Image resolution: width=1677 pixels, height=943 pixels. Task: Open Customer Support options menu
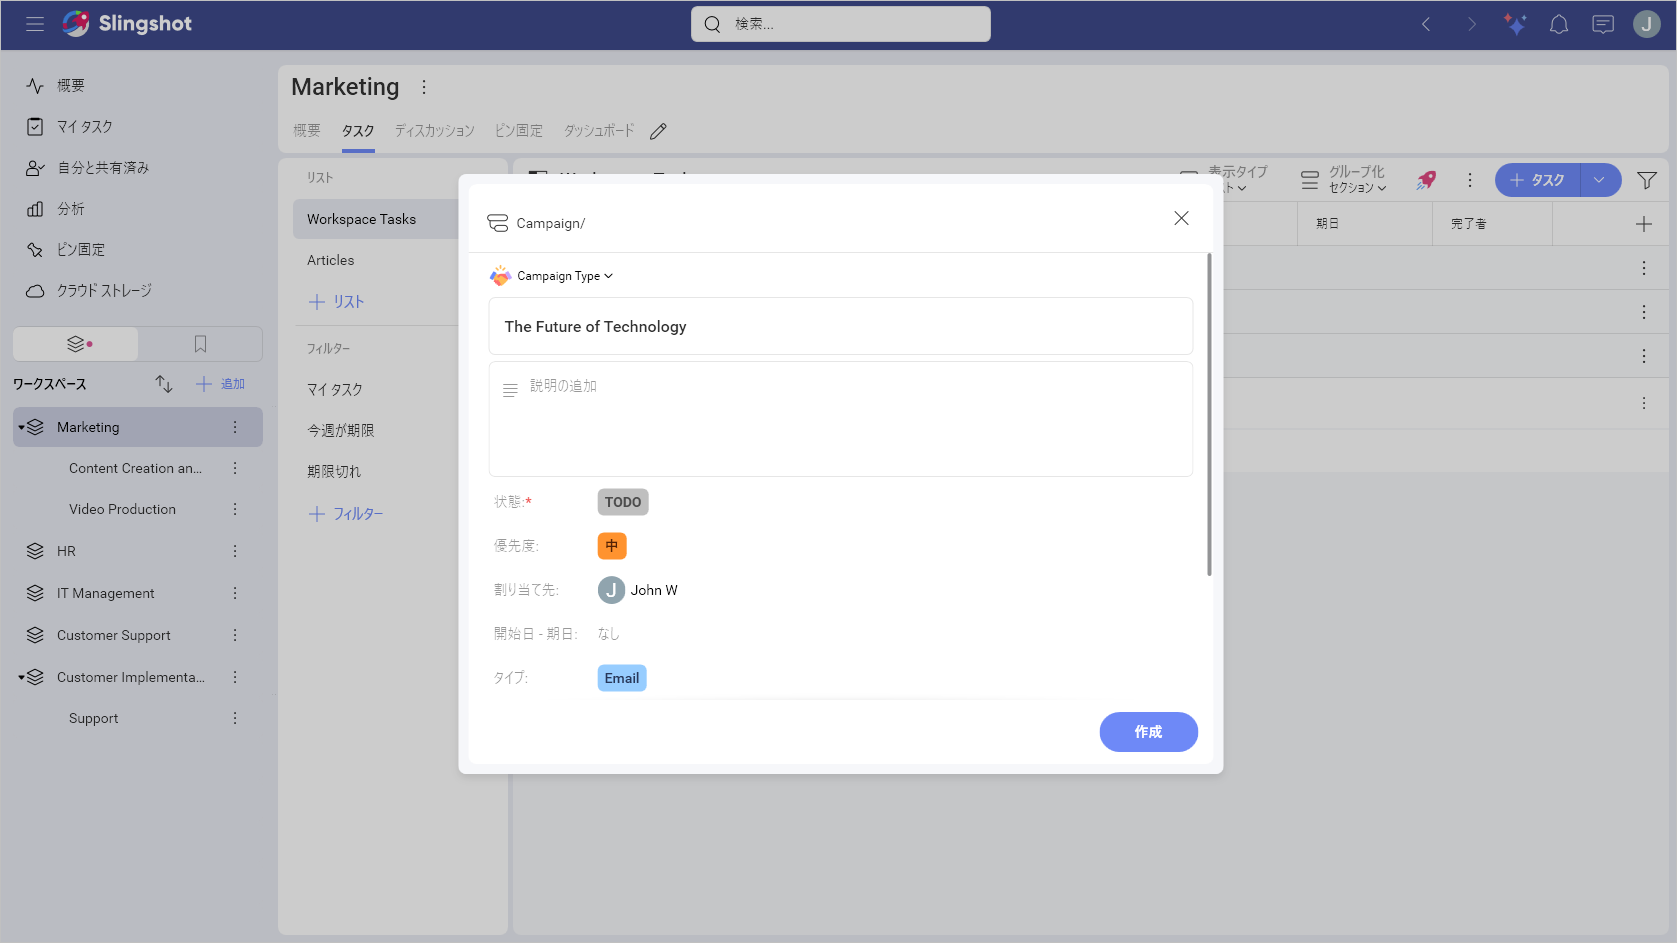point(235,635)
